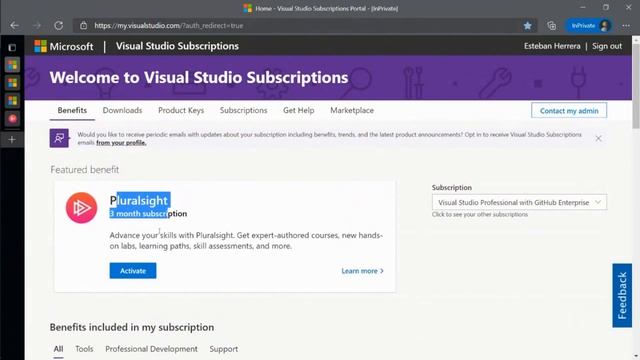This screenshot has width=640, height=360.
Task: Click the '3 month subscription' text
Action: (148, 214)
